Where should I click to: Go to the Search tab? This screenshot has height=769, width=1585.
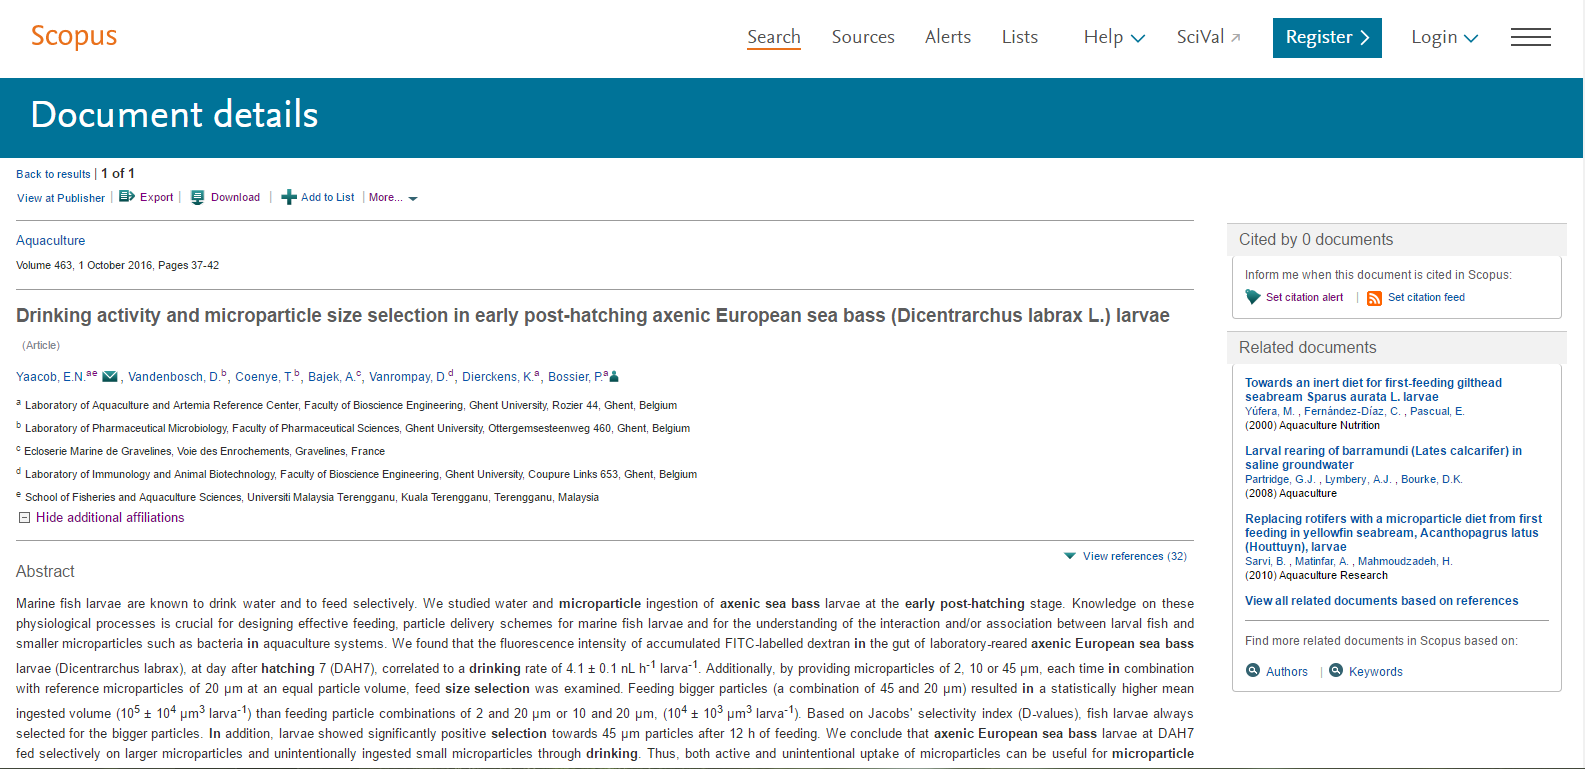[x=774, y=37]
